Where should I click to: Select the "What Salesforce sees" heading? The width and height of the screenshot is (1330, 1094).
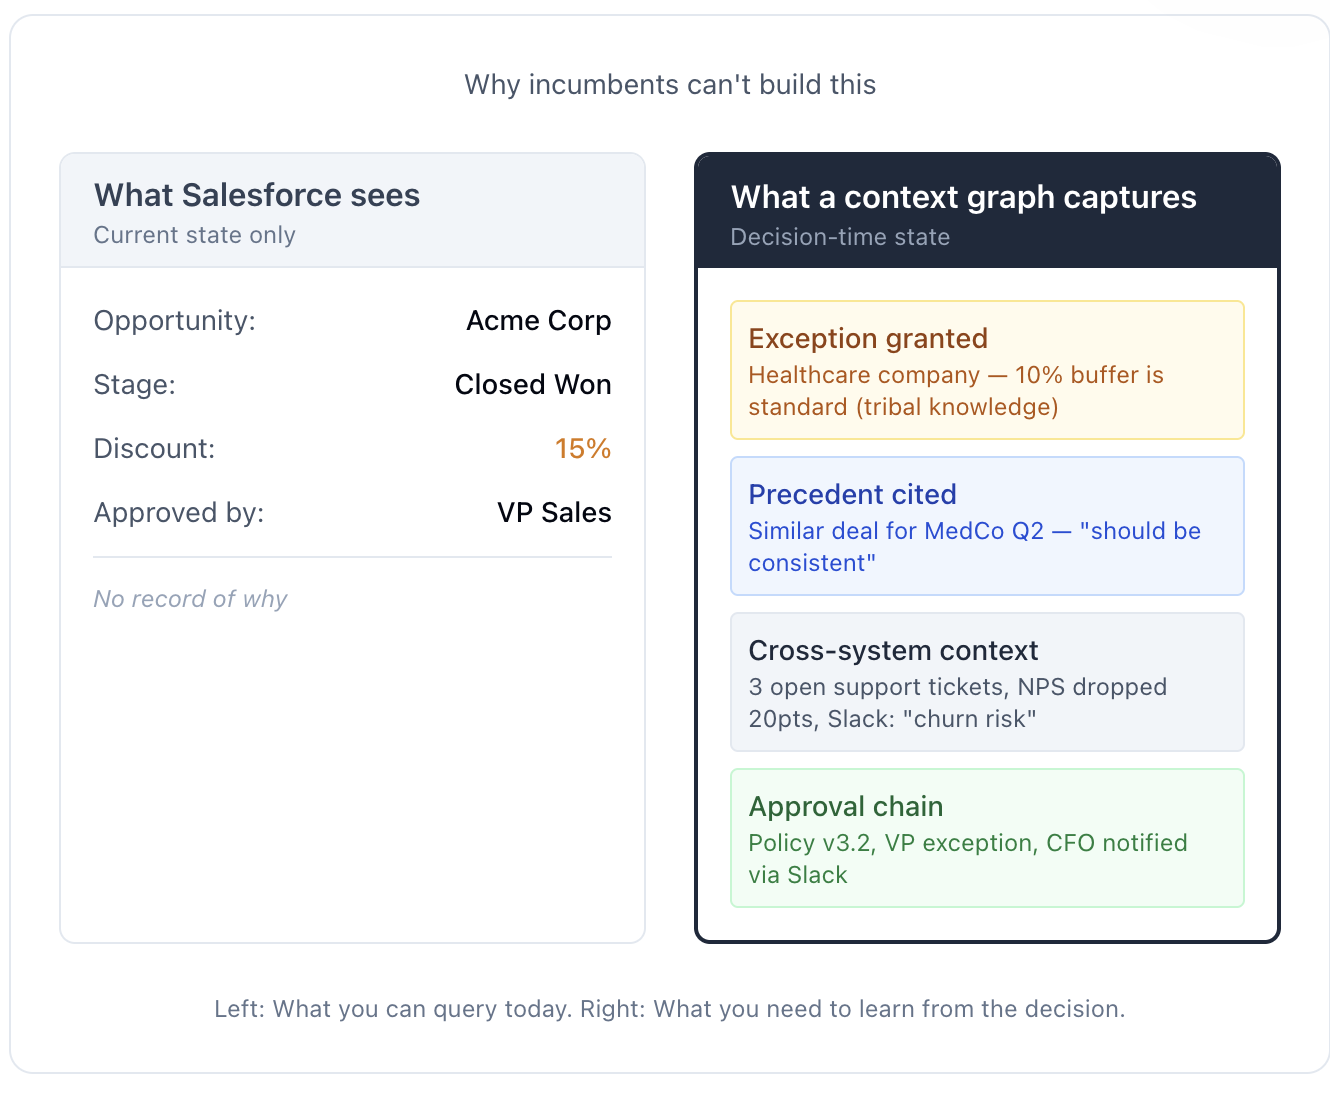click(x=257, y=195)
